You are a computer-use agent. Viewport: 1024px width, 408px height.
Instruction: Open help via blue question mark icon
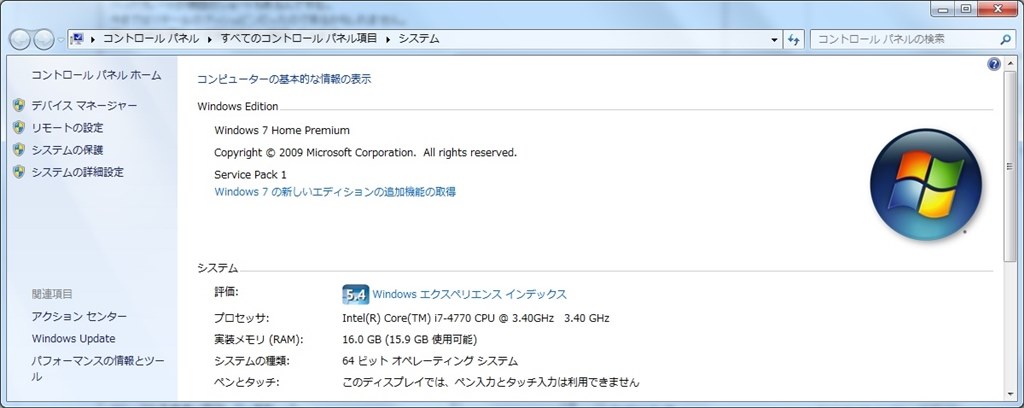pyautogui.click(x=994, y=64)
